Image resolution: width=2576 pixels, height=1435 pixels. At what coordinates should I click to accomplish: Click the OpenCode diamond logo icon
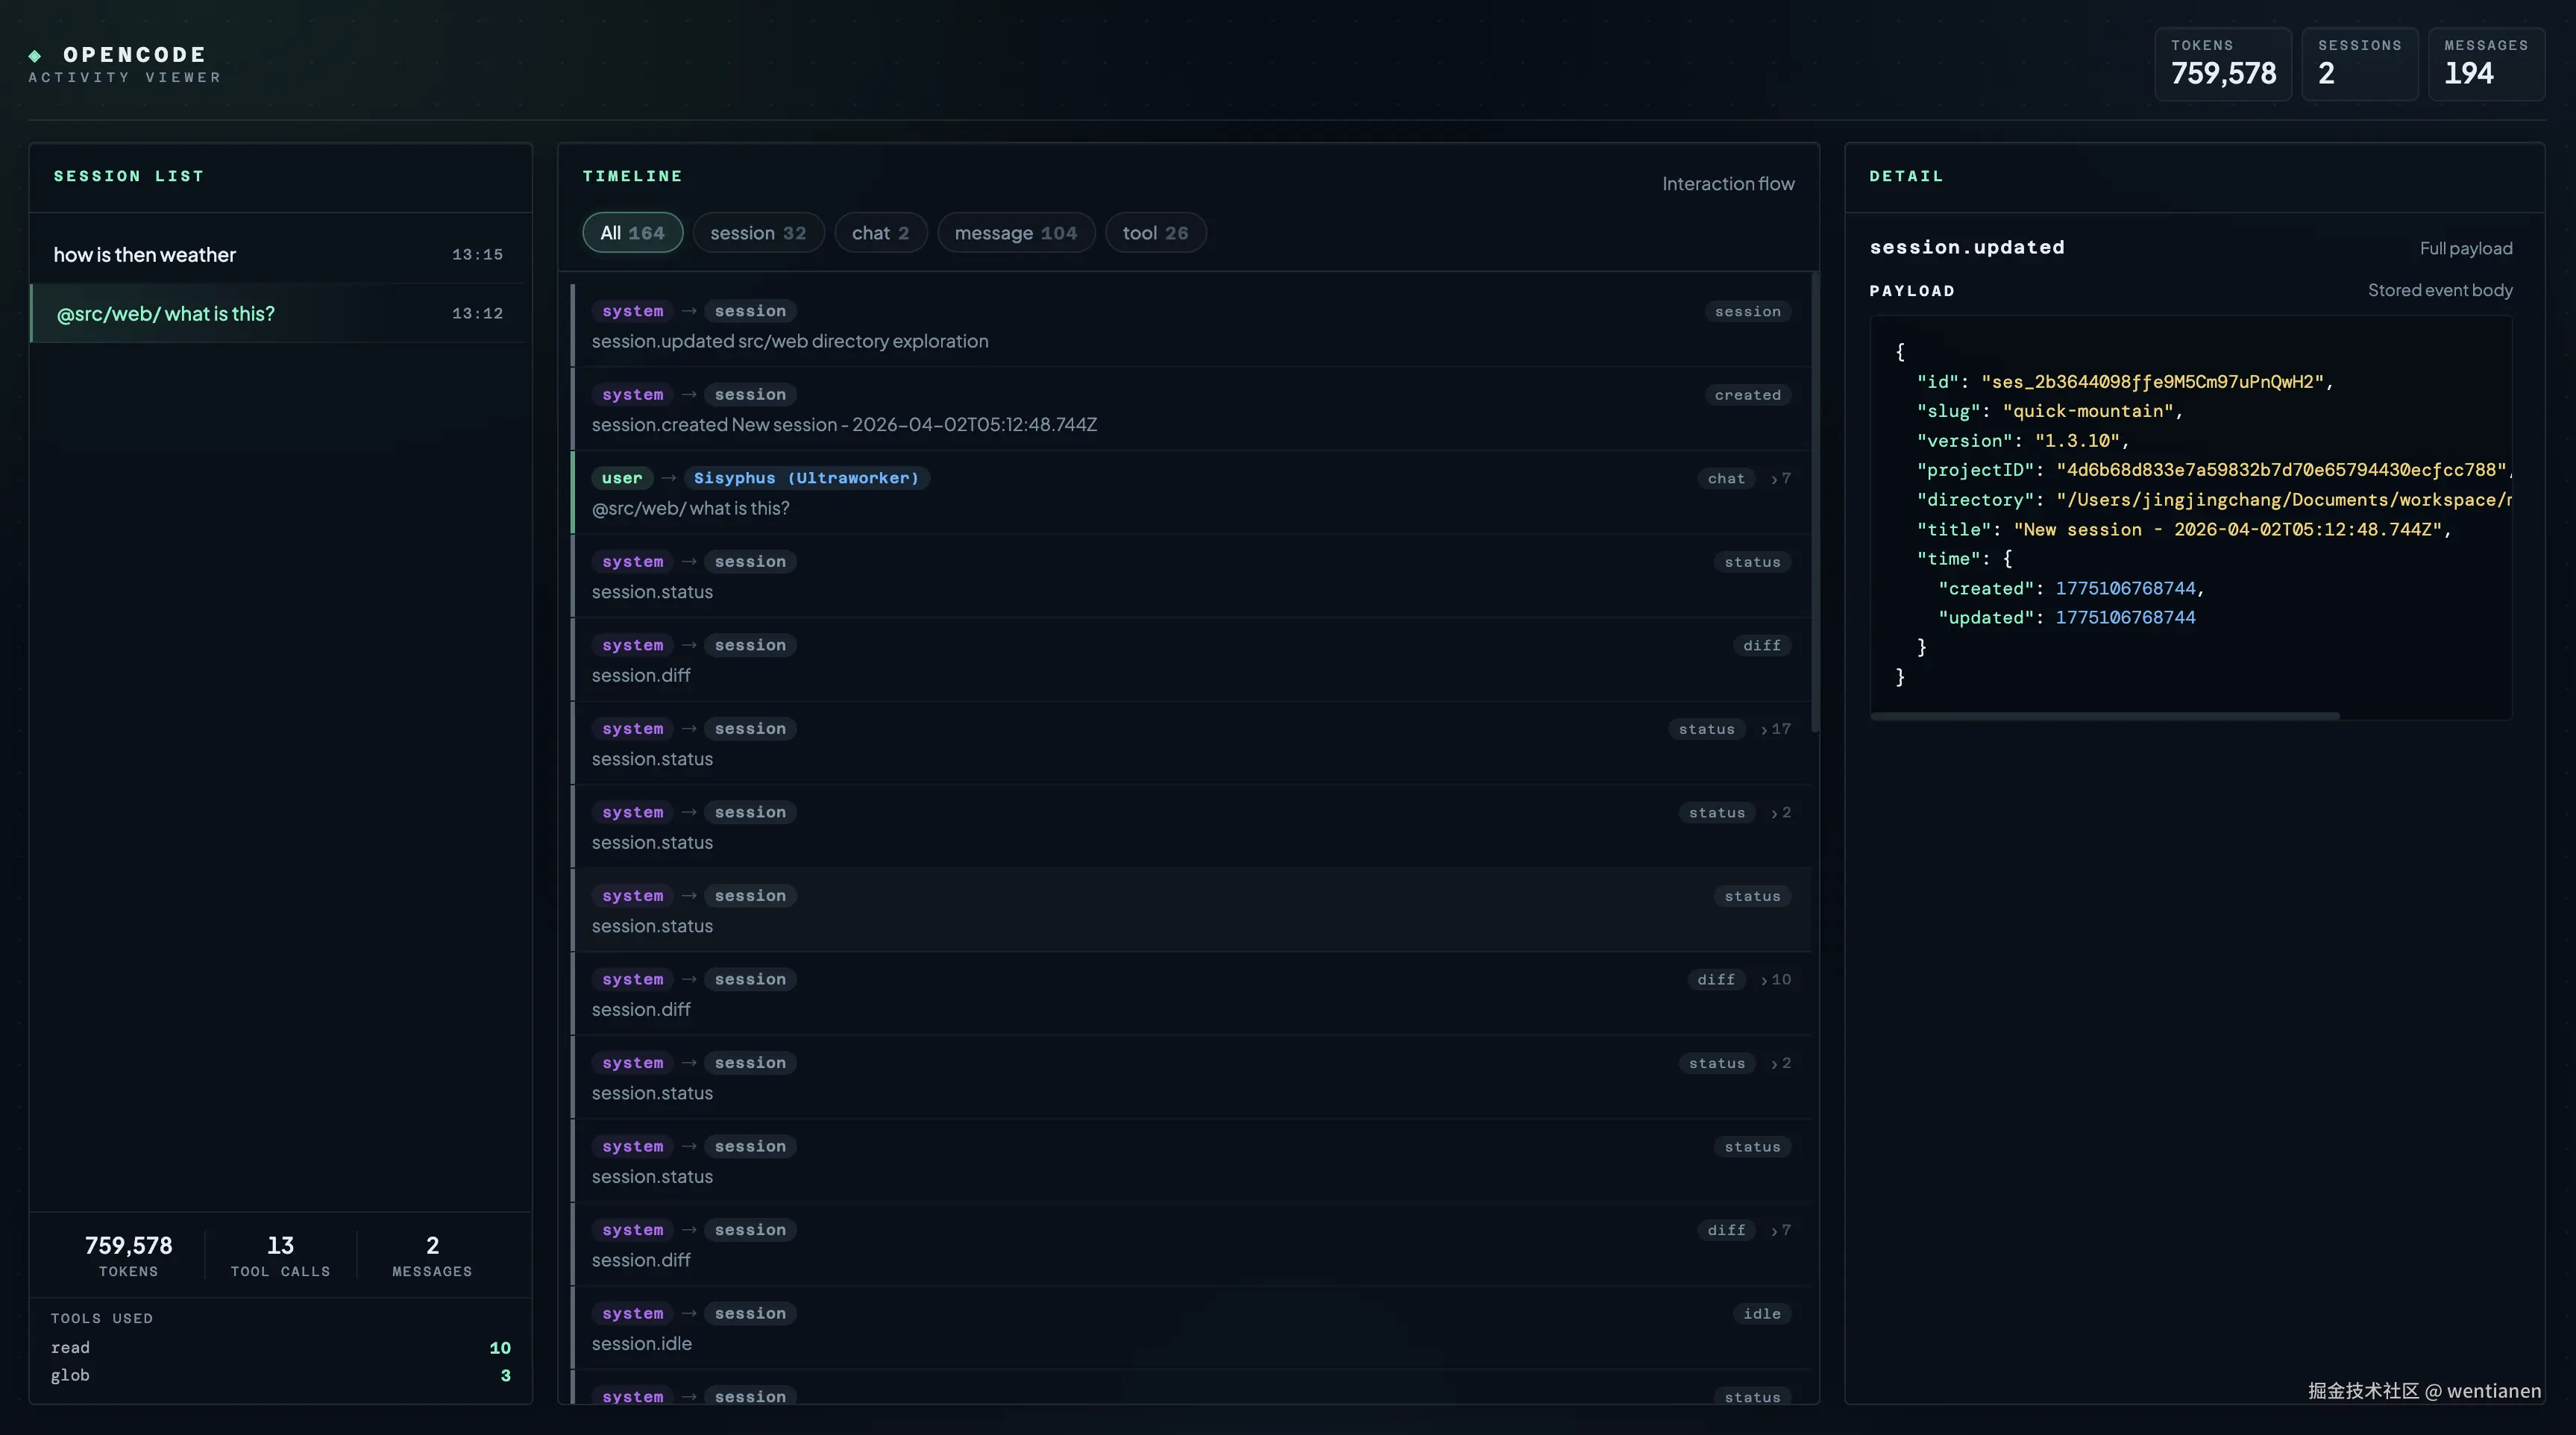(35, 55)
